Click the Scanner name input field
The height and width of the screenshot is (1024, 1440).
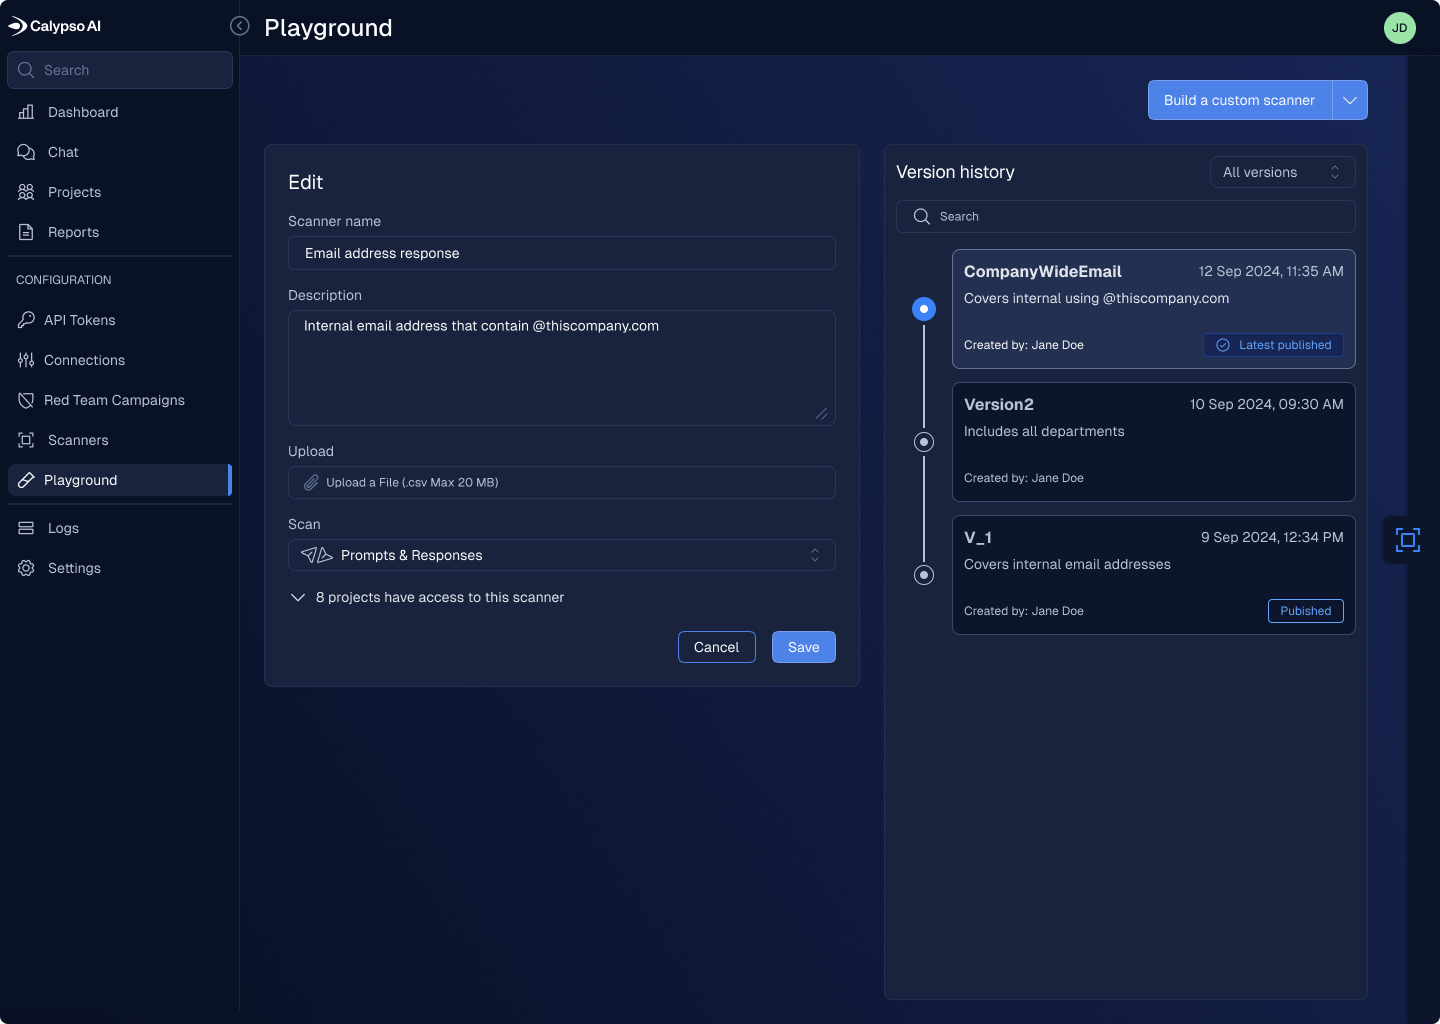(x=561, y=253)
